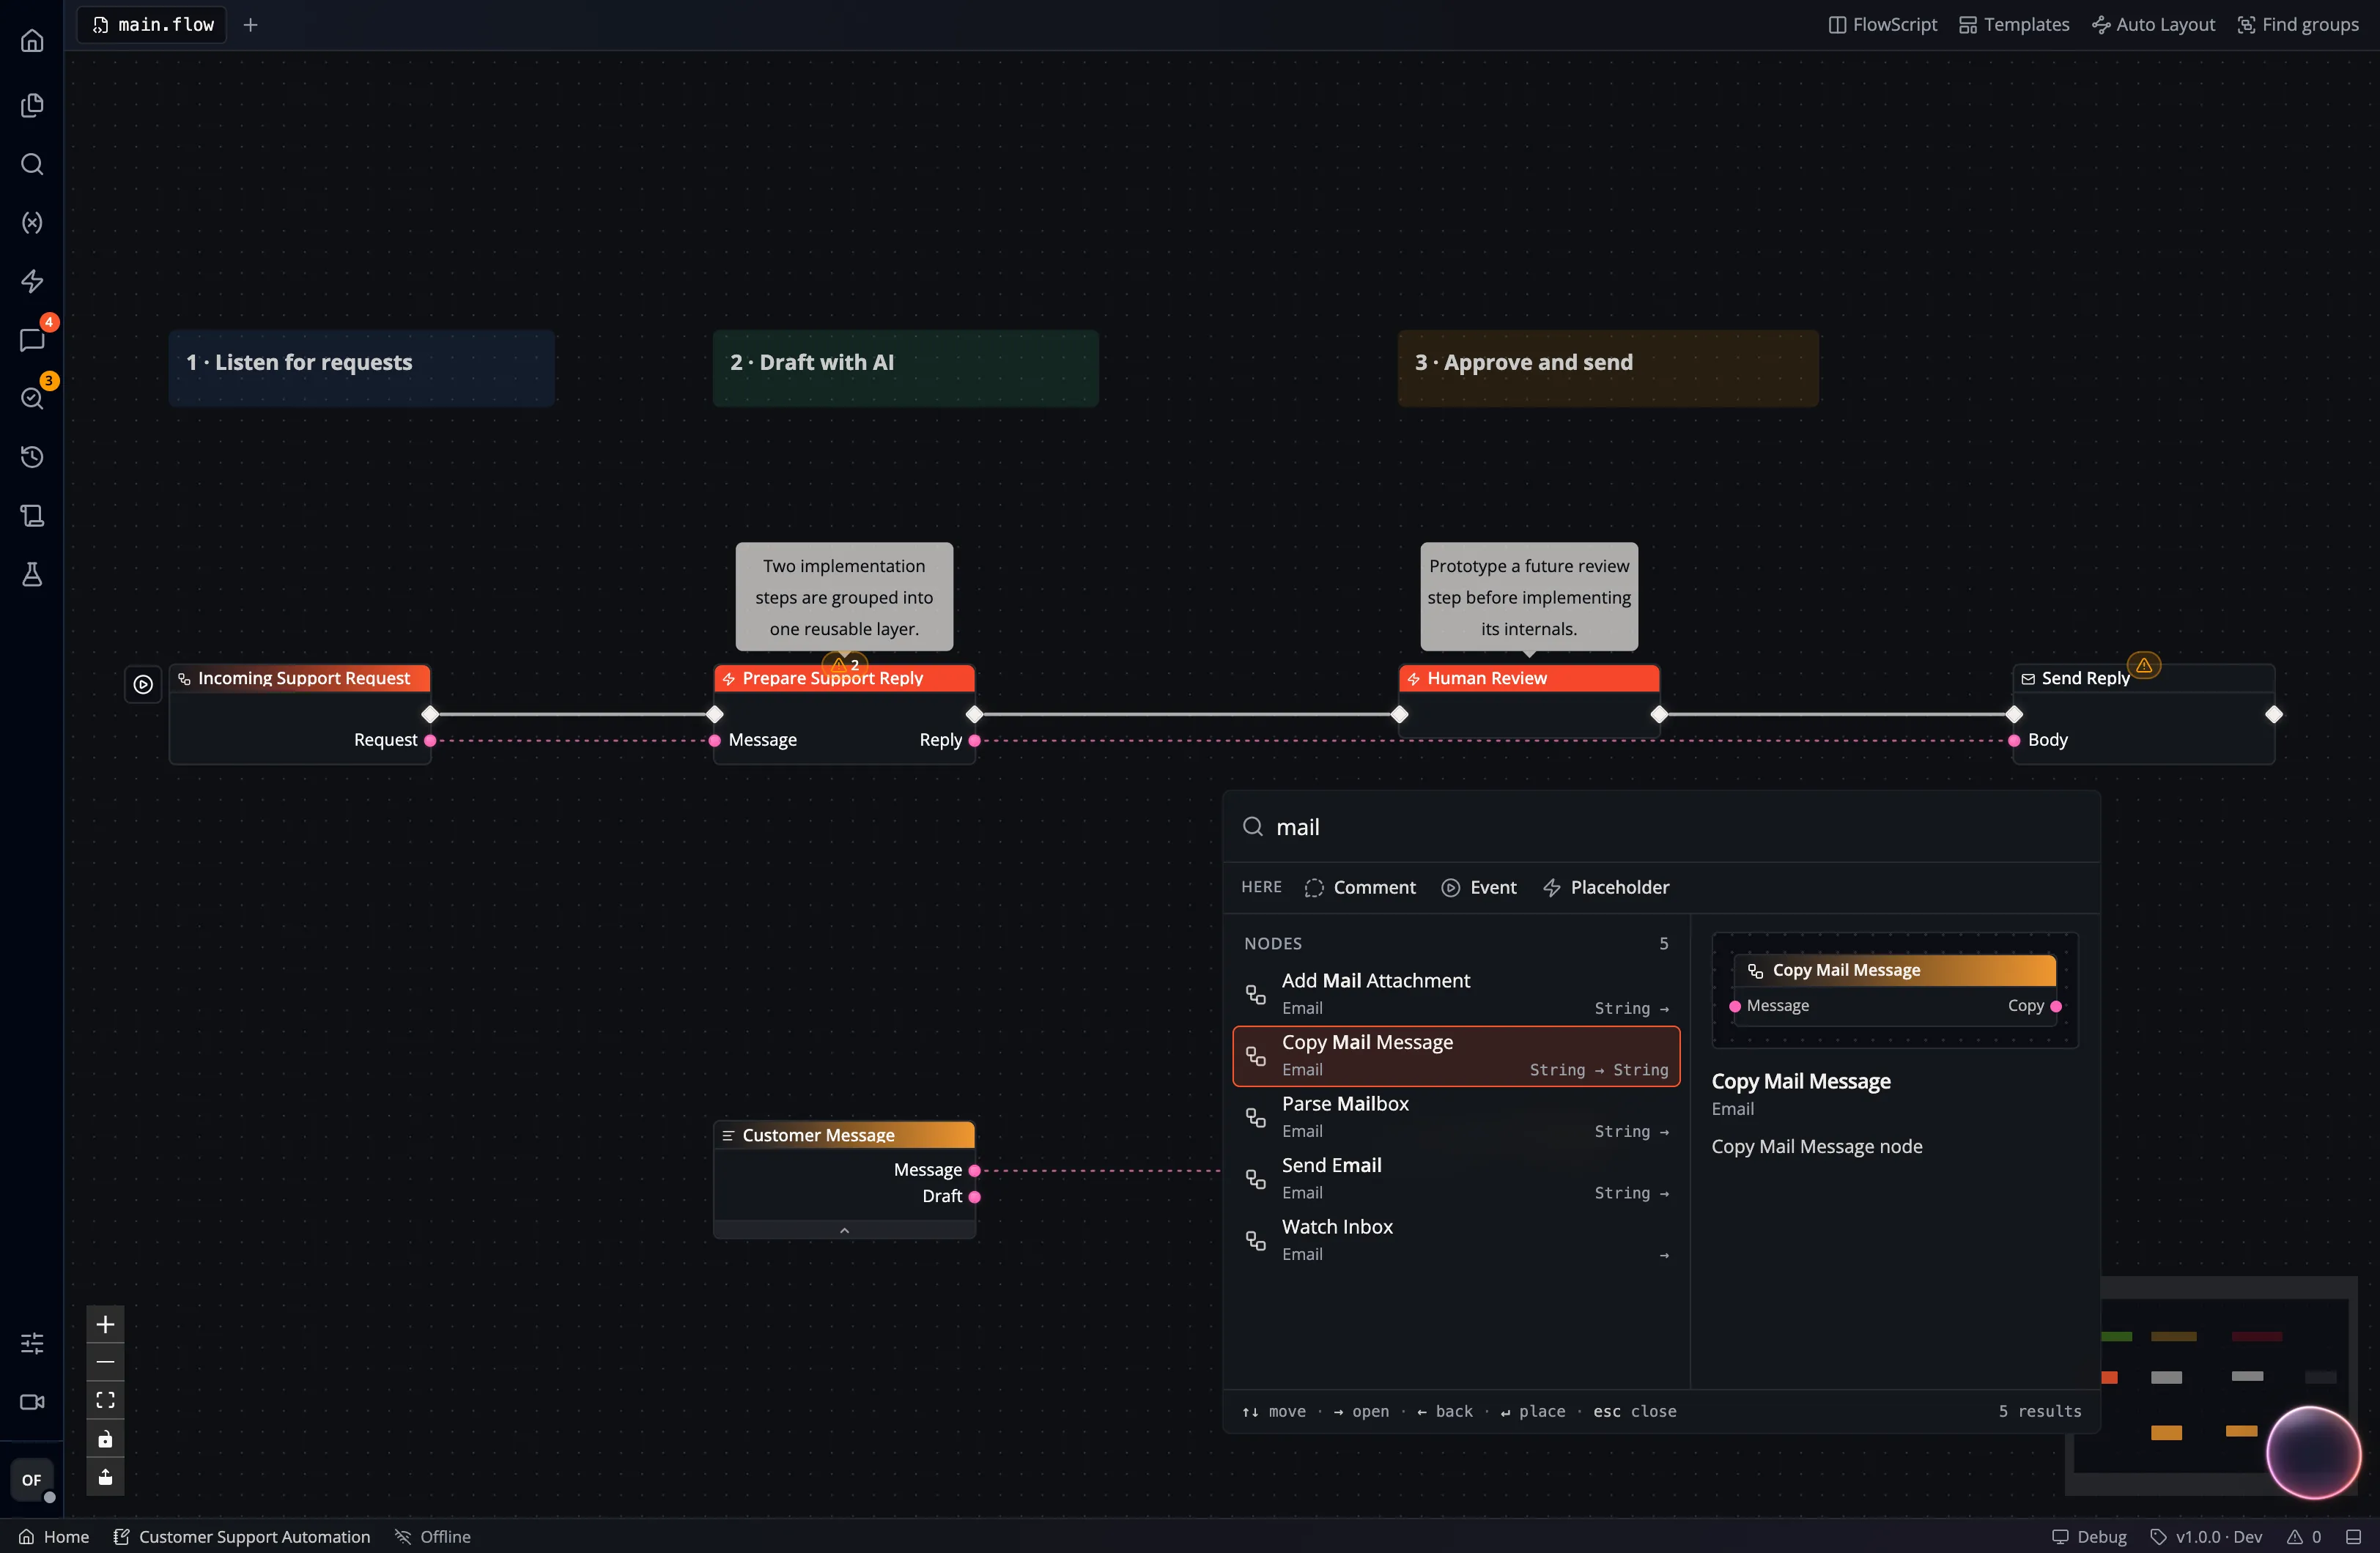Screen dimensions: 2380x1553
Task: Click the event play icon beside Incoming Support Request
Action: 143,684
